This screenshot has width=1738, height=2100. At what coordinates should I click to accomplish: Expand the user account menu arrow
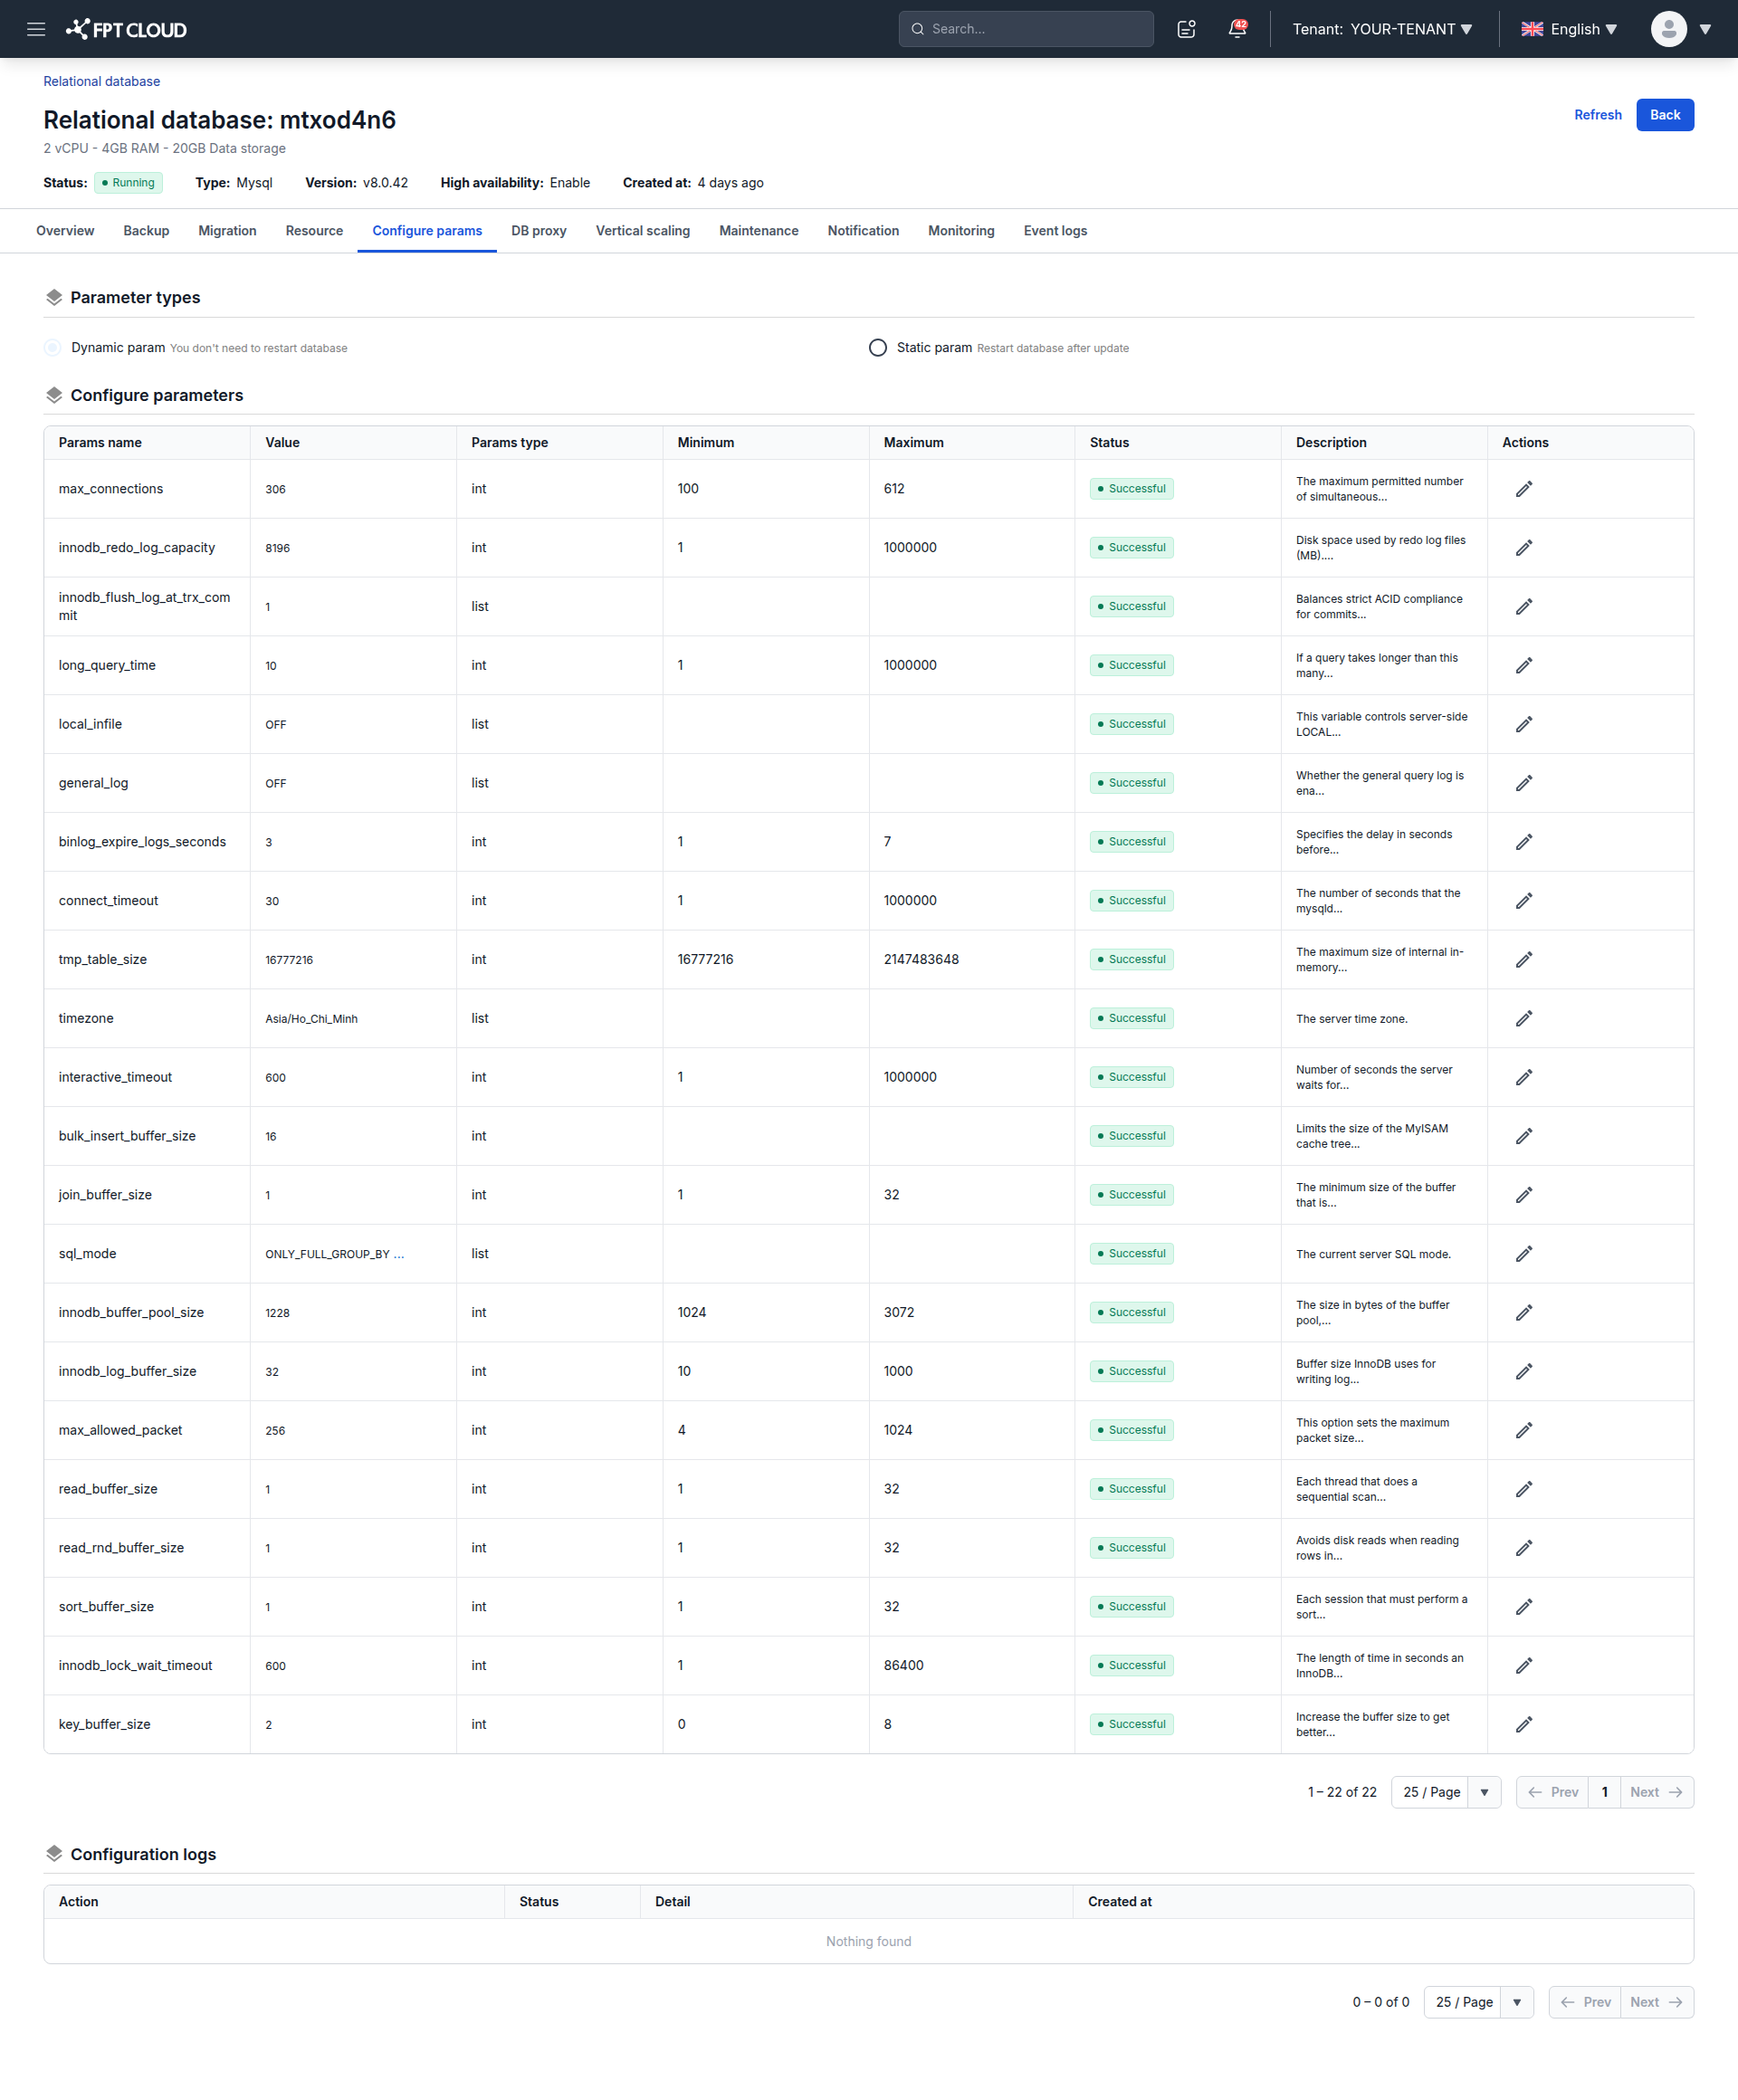(1705, 29)
